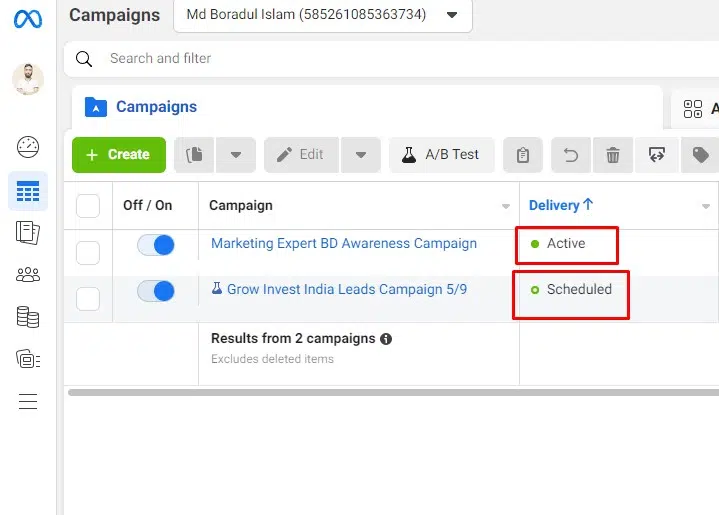Toggle off Grow Invest India Leads Campaign
Image resolution: width=719 pixels, height=515 pixels.
point(156,291)
